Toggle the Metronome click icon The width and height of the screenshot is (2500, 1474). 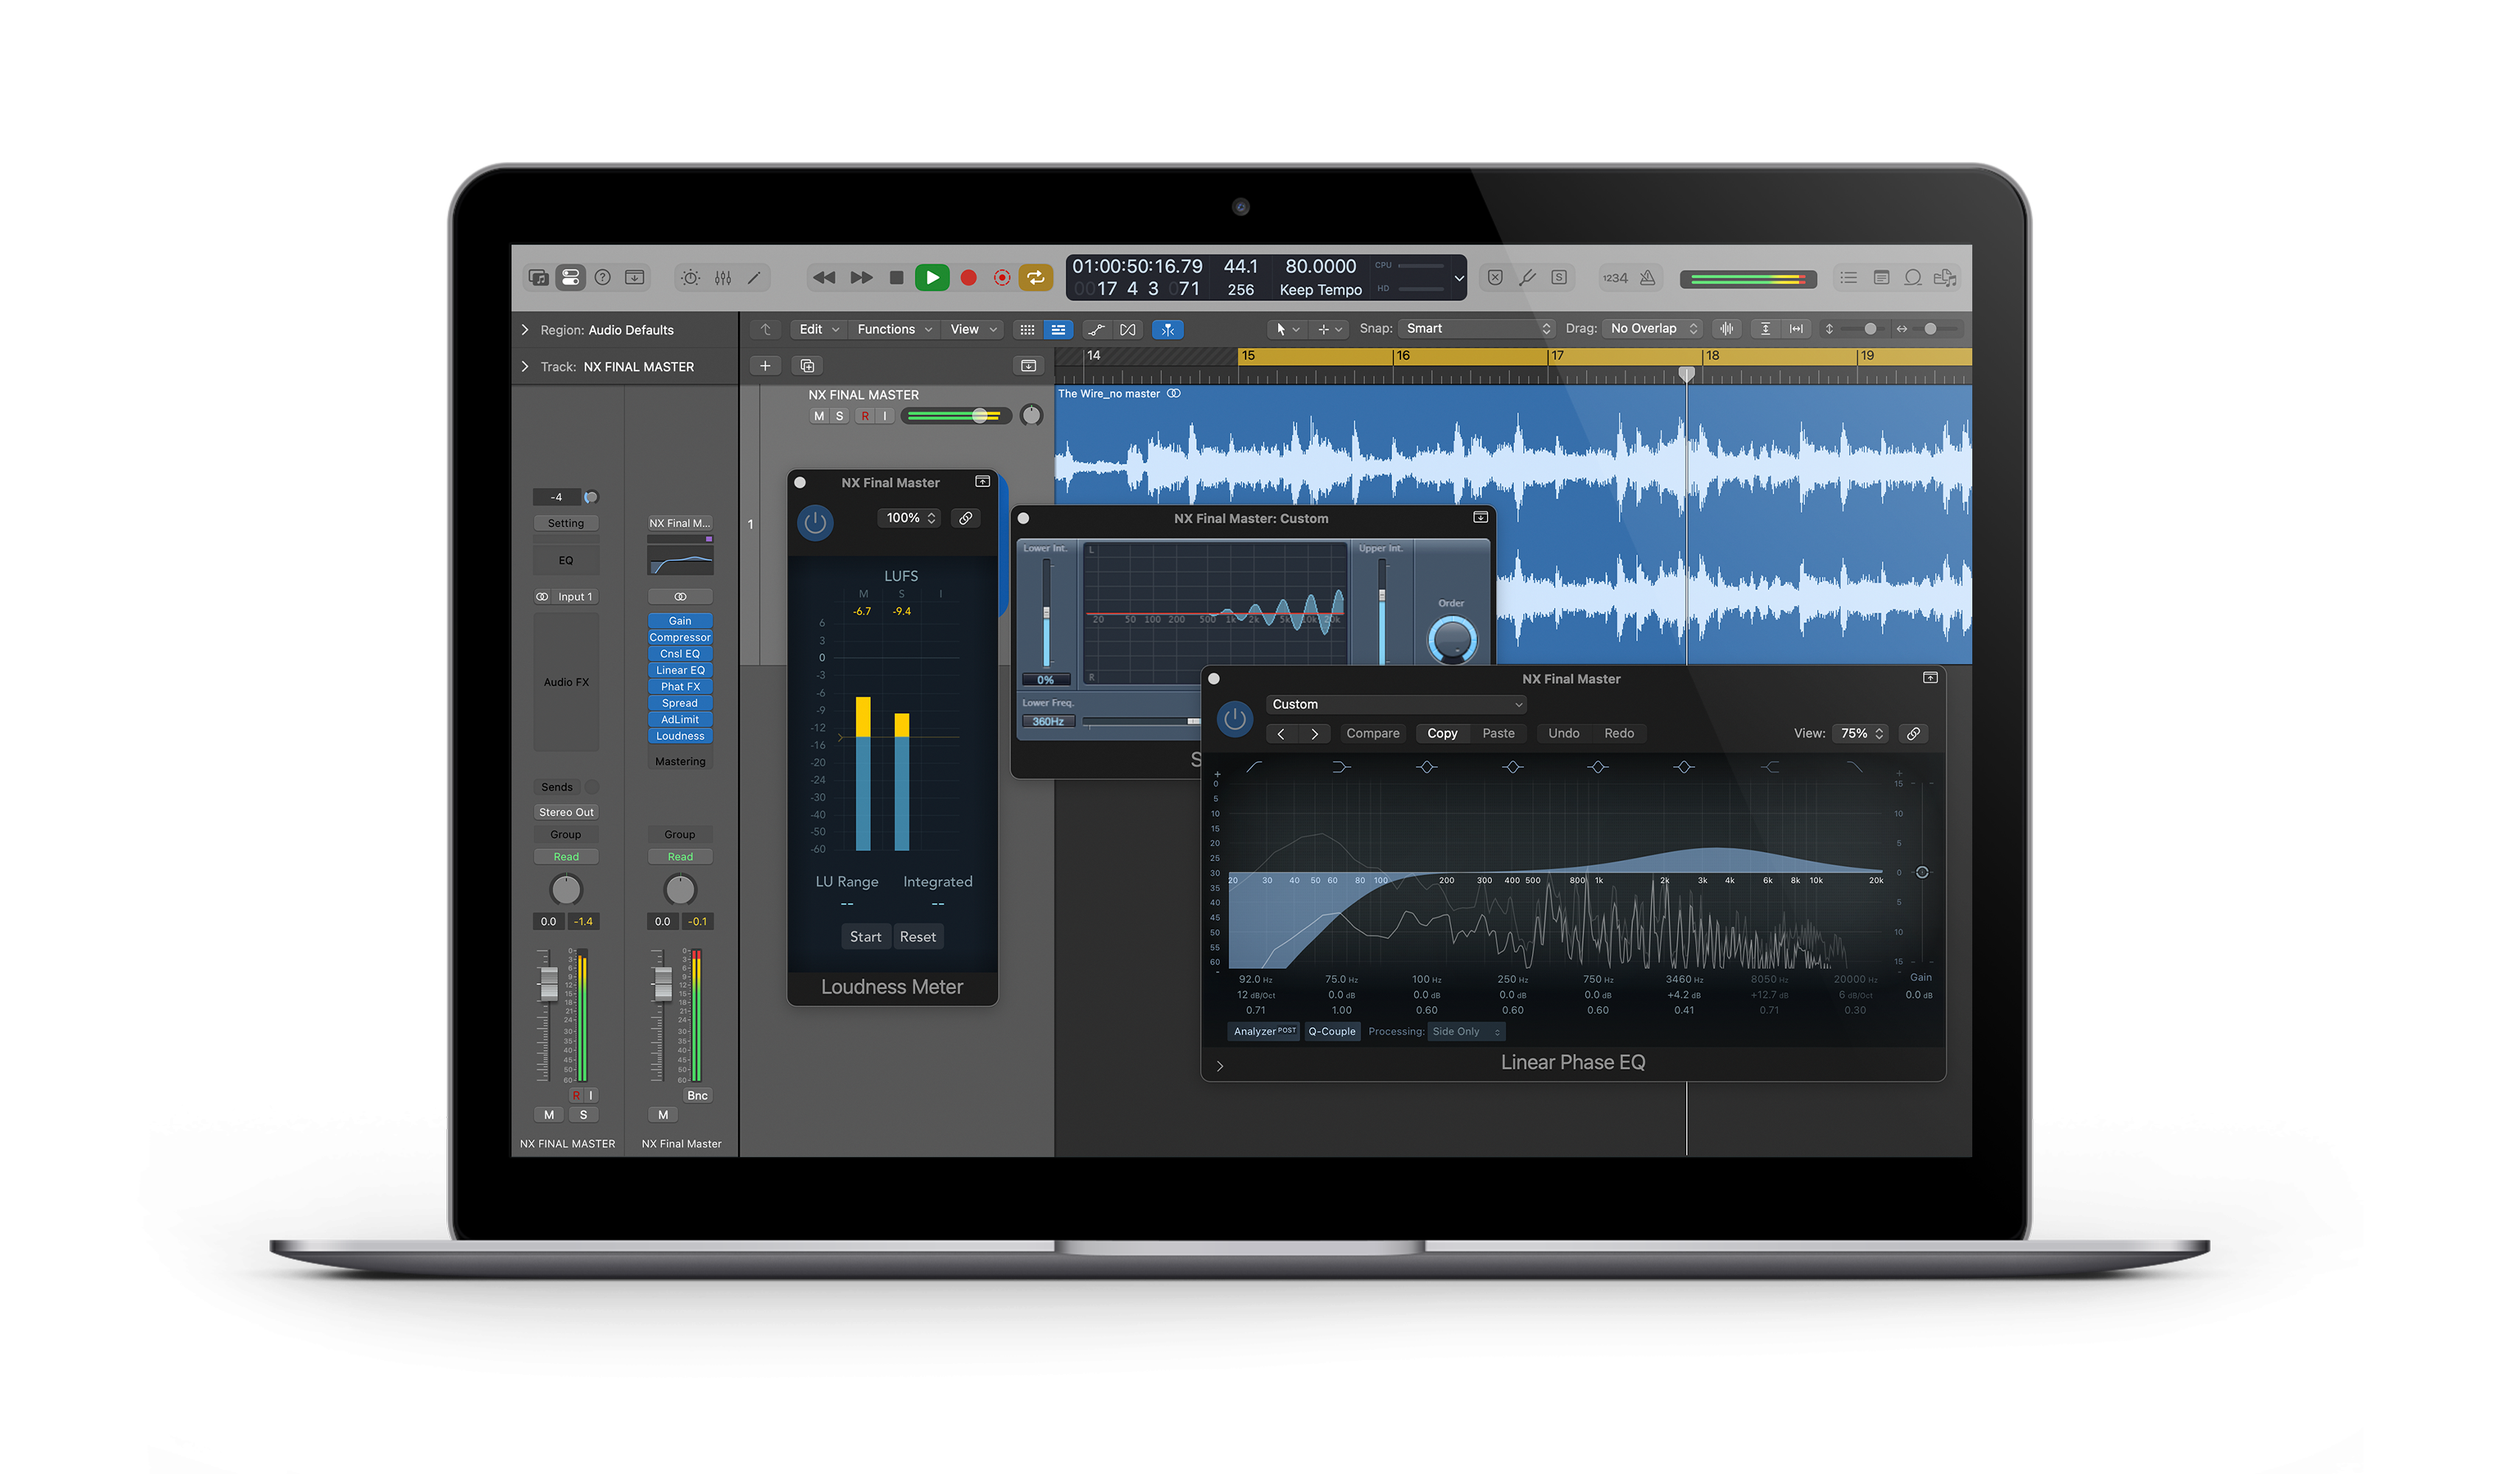(1647, 277)
